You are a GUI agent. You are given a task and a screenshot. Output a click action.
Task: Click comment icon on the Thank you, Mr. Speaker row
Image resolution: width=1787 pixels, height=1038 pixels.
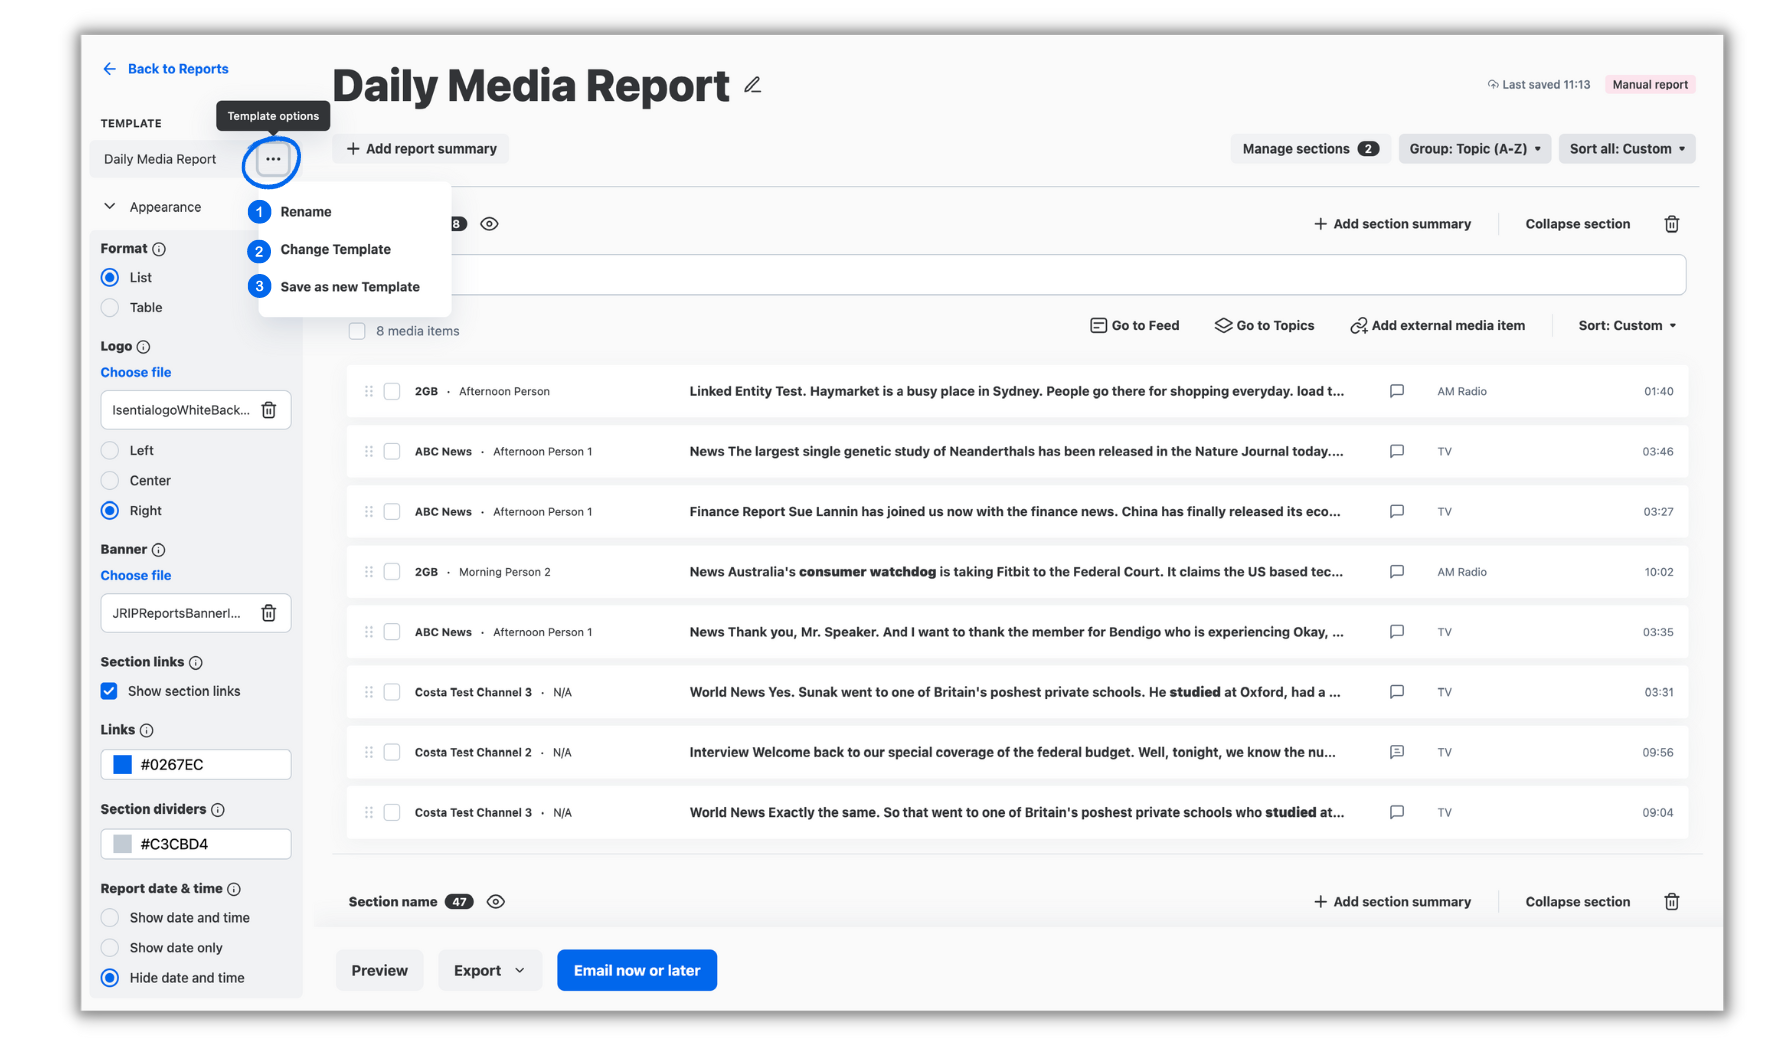1397,632
